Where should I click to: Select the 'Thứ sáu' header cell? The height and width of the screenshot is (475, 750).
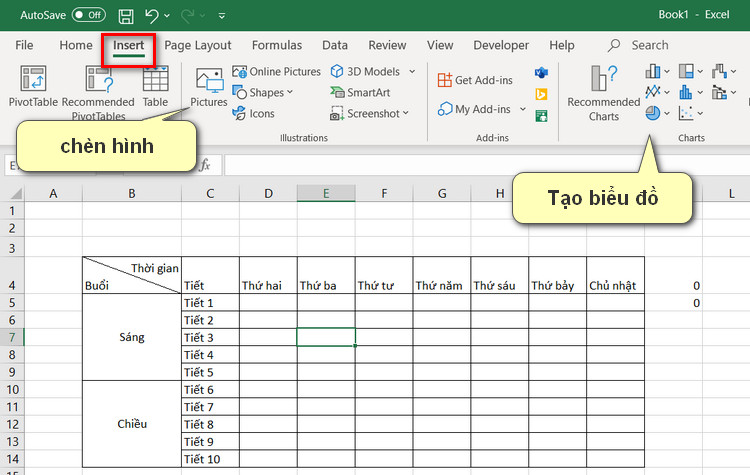click(499, 276)
